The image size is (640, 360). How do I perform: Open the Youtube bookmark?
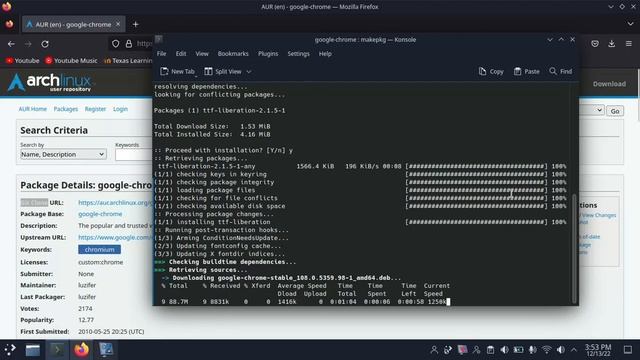tap(22, 60)
